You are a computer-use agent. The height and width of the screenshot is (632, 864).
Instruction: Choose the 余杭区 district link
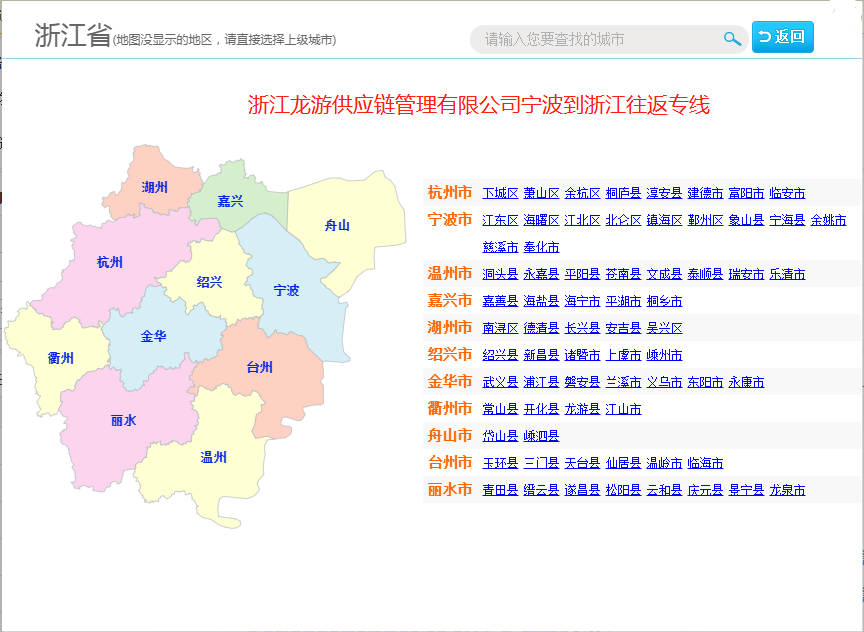[x=582, y=193]
